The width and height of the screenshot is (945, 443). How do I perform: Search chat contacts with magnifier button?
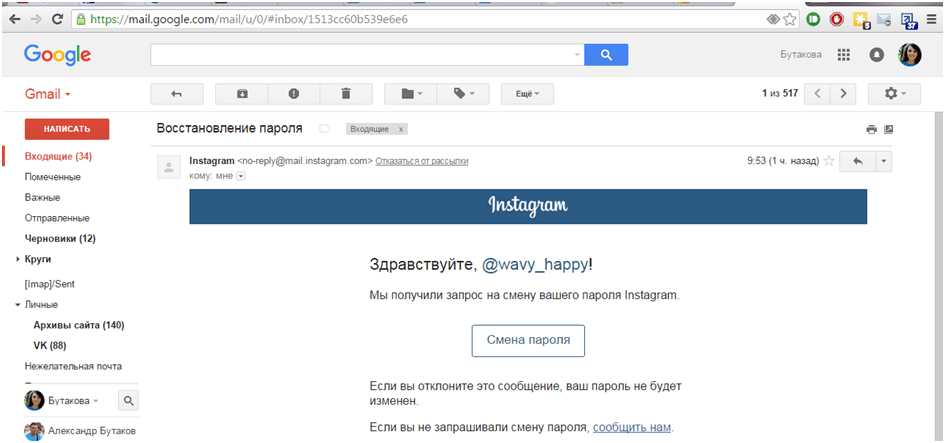click(x=127, y=400)
